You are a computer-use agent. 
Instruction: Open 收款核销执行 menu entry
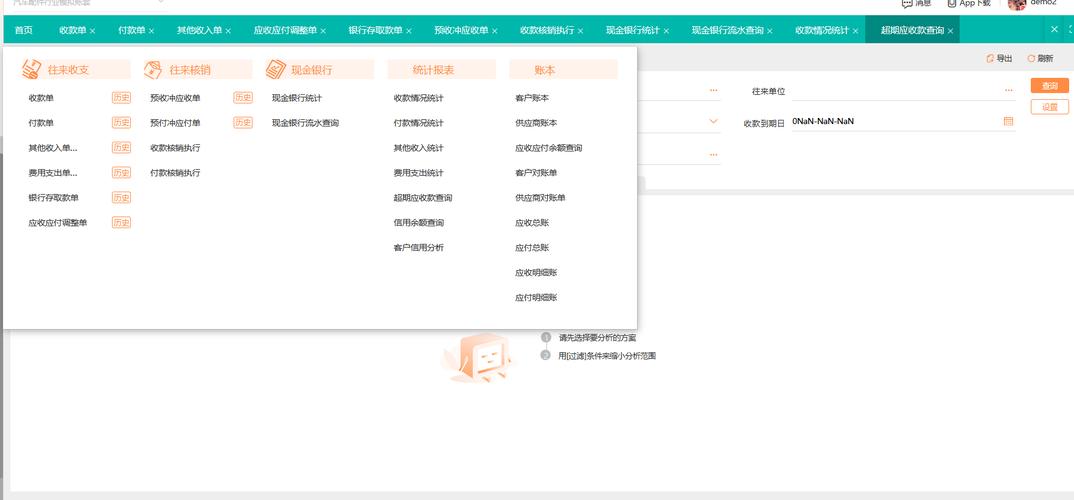(x=175, y=148)
